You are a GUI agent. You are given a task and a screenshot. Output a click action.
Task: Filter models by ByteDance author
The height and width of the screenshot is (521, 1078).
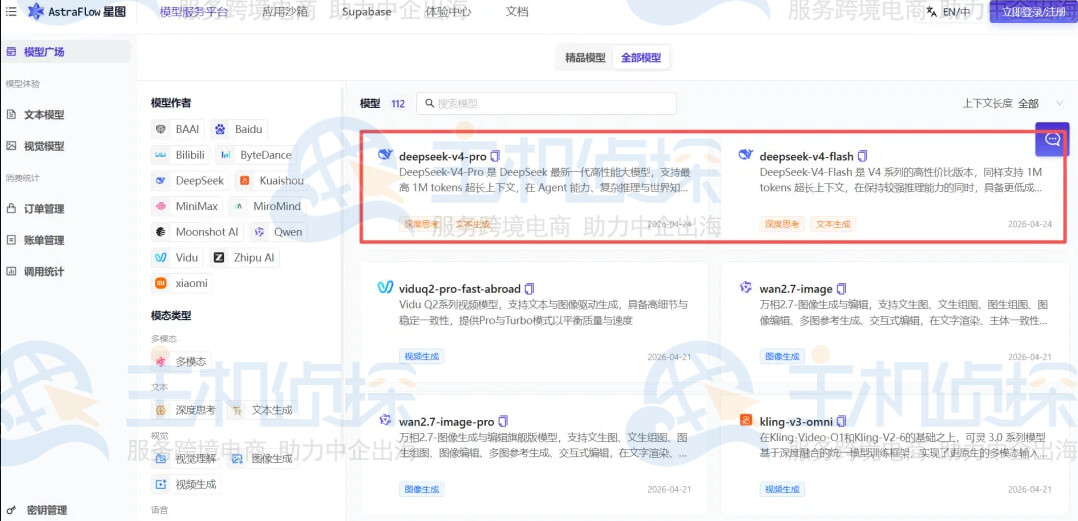256,155
